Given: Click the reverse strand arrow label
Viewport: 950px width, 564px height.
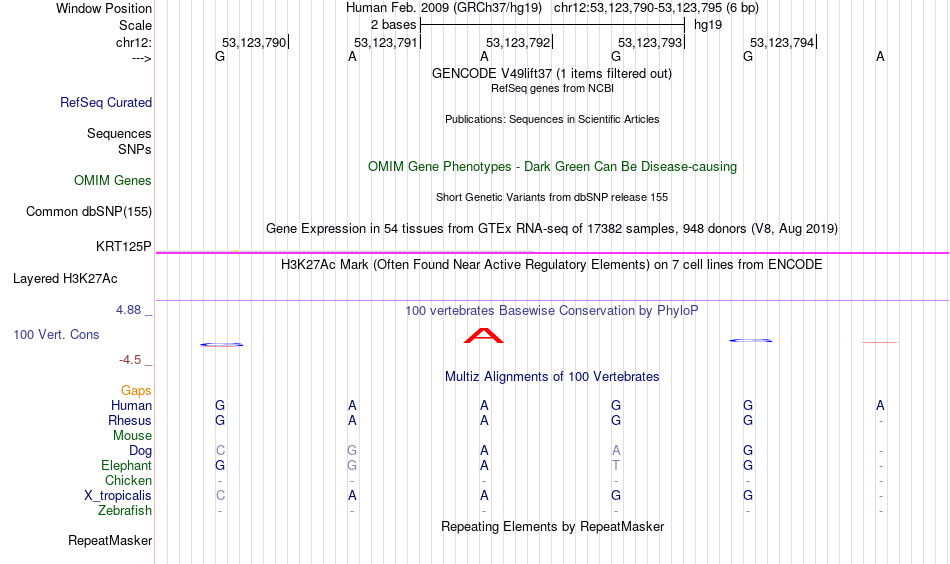Looking at the screenshot, I should tap(142, 59).
